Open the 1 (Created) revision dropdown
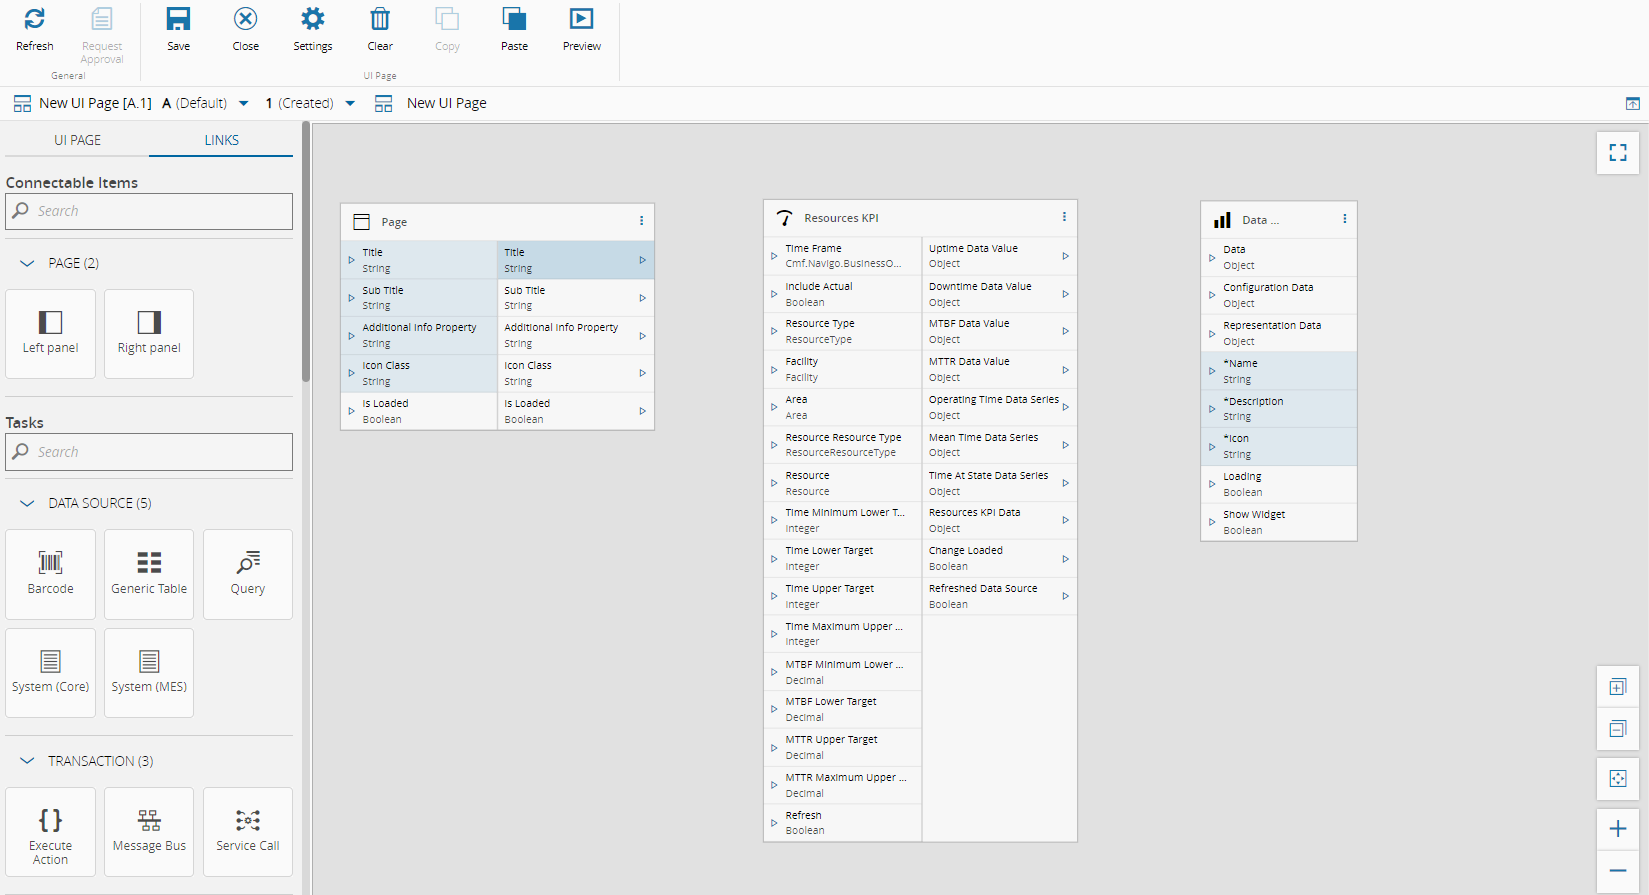Screen dimensions: 1649x895 pyautogui.click(x=350, y=103)
